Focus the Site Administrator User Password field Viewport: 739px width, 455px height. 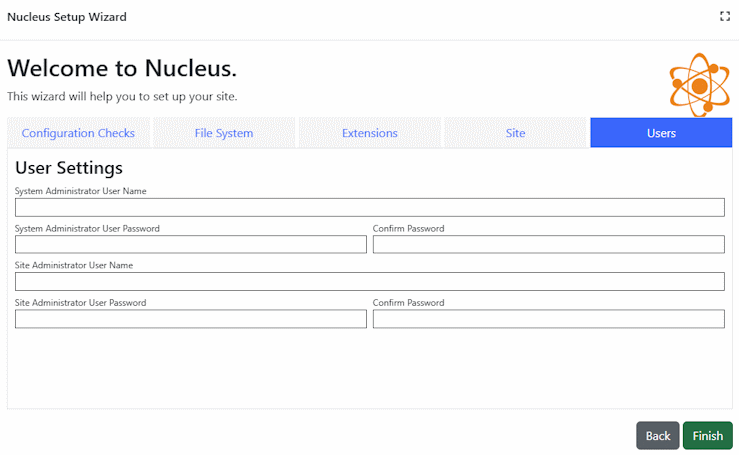[x=191, y=319]
